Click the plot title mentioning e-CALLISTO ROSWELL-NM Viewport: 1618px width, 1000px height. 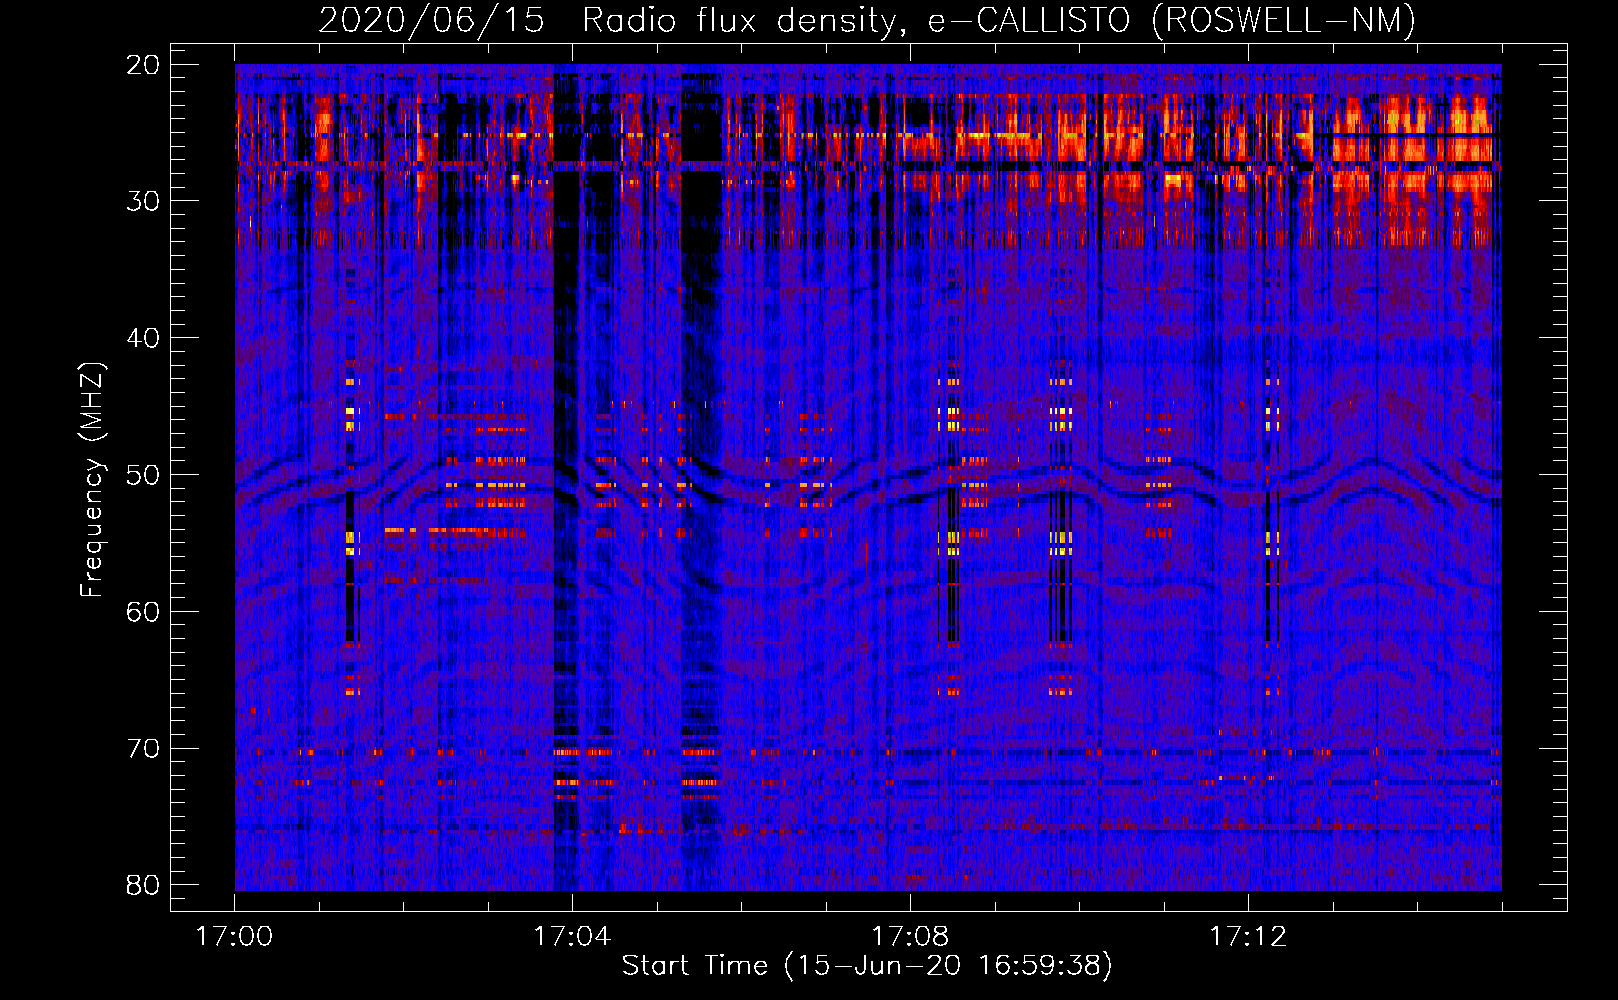pos(867,20)
